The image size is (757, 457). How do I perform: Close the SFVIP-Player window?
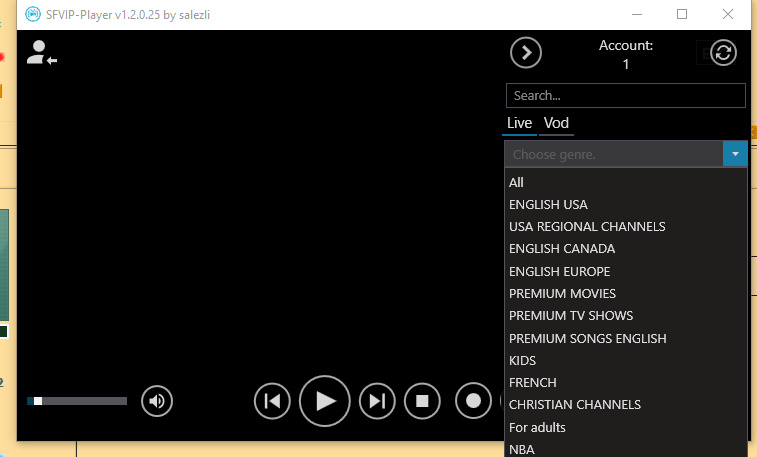(728, 14)
